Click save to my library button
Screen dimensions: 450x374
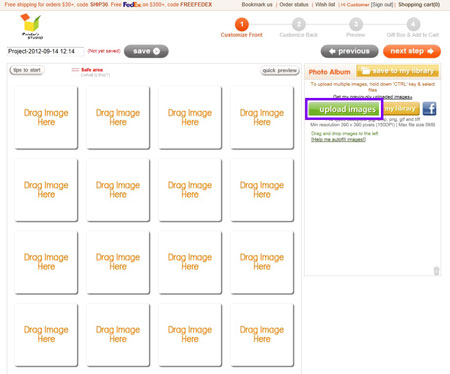point(397,71)
